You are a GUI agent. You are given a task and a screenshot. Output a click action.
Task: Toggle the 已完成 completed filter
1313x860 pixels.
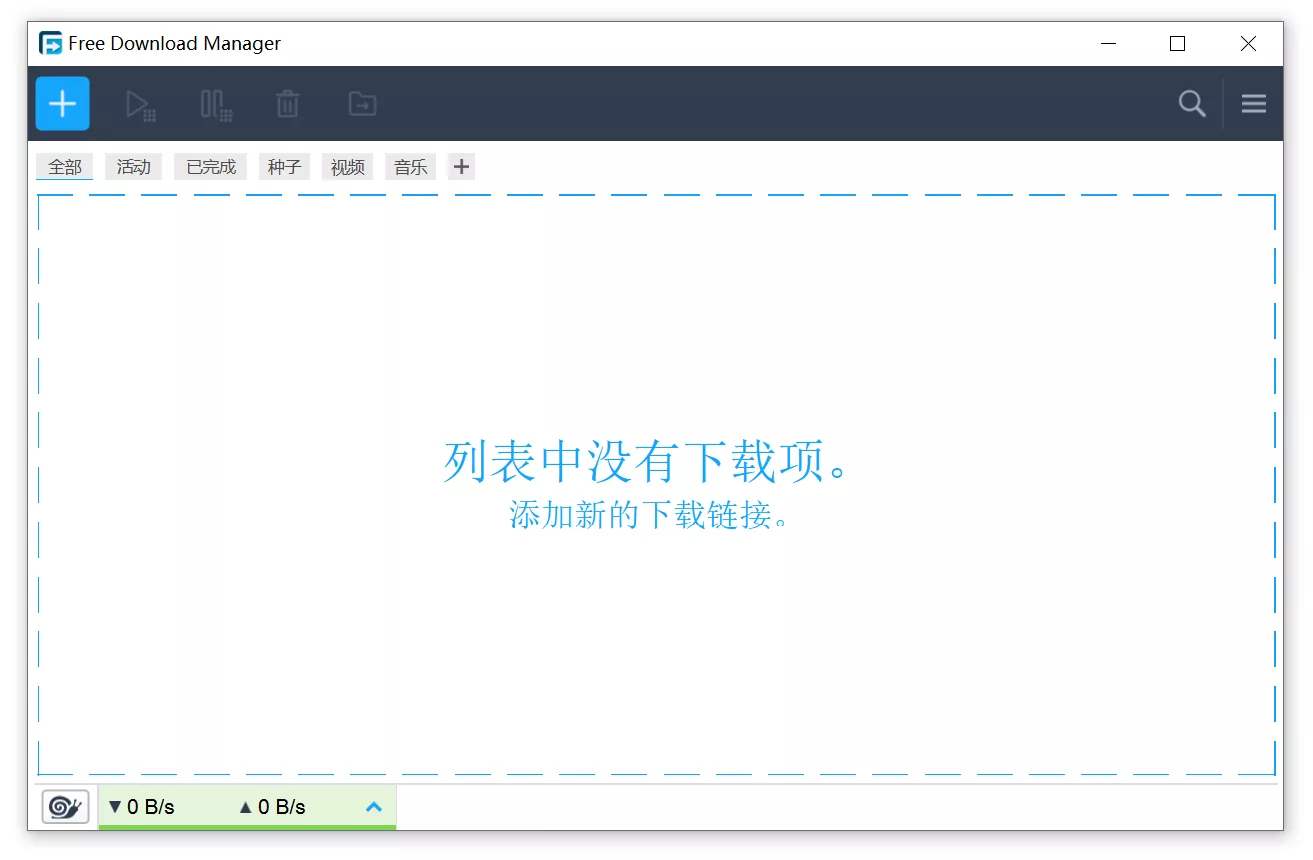(209, 166)
